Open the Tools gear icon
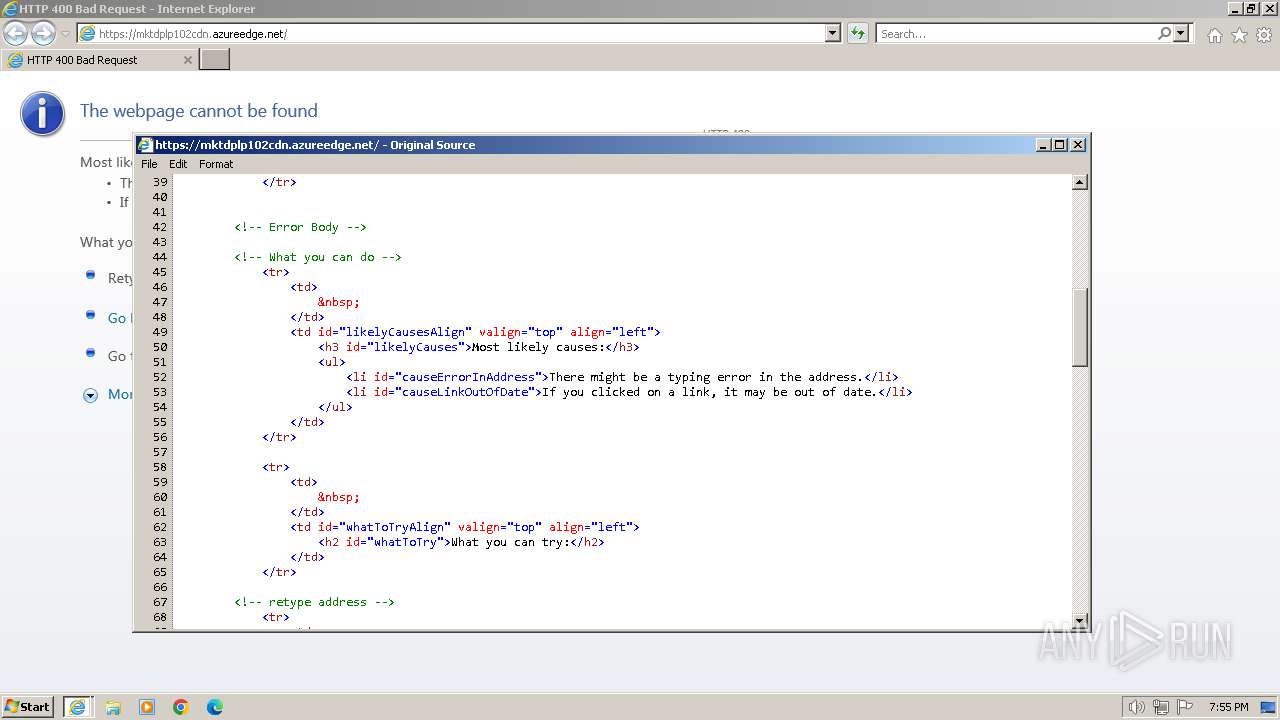 [1264, 35]
